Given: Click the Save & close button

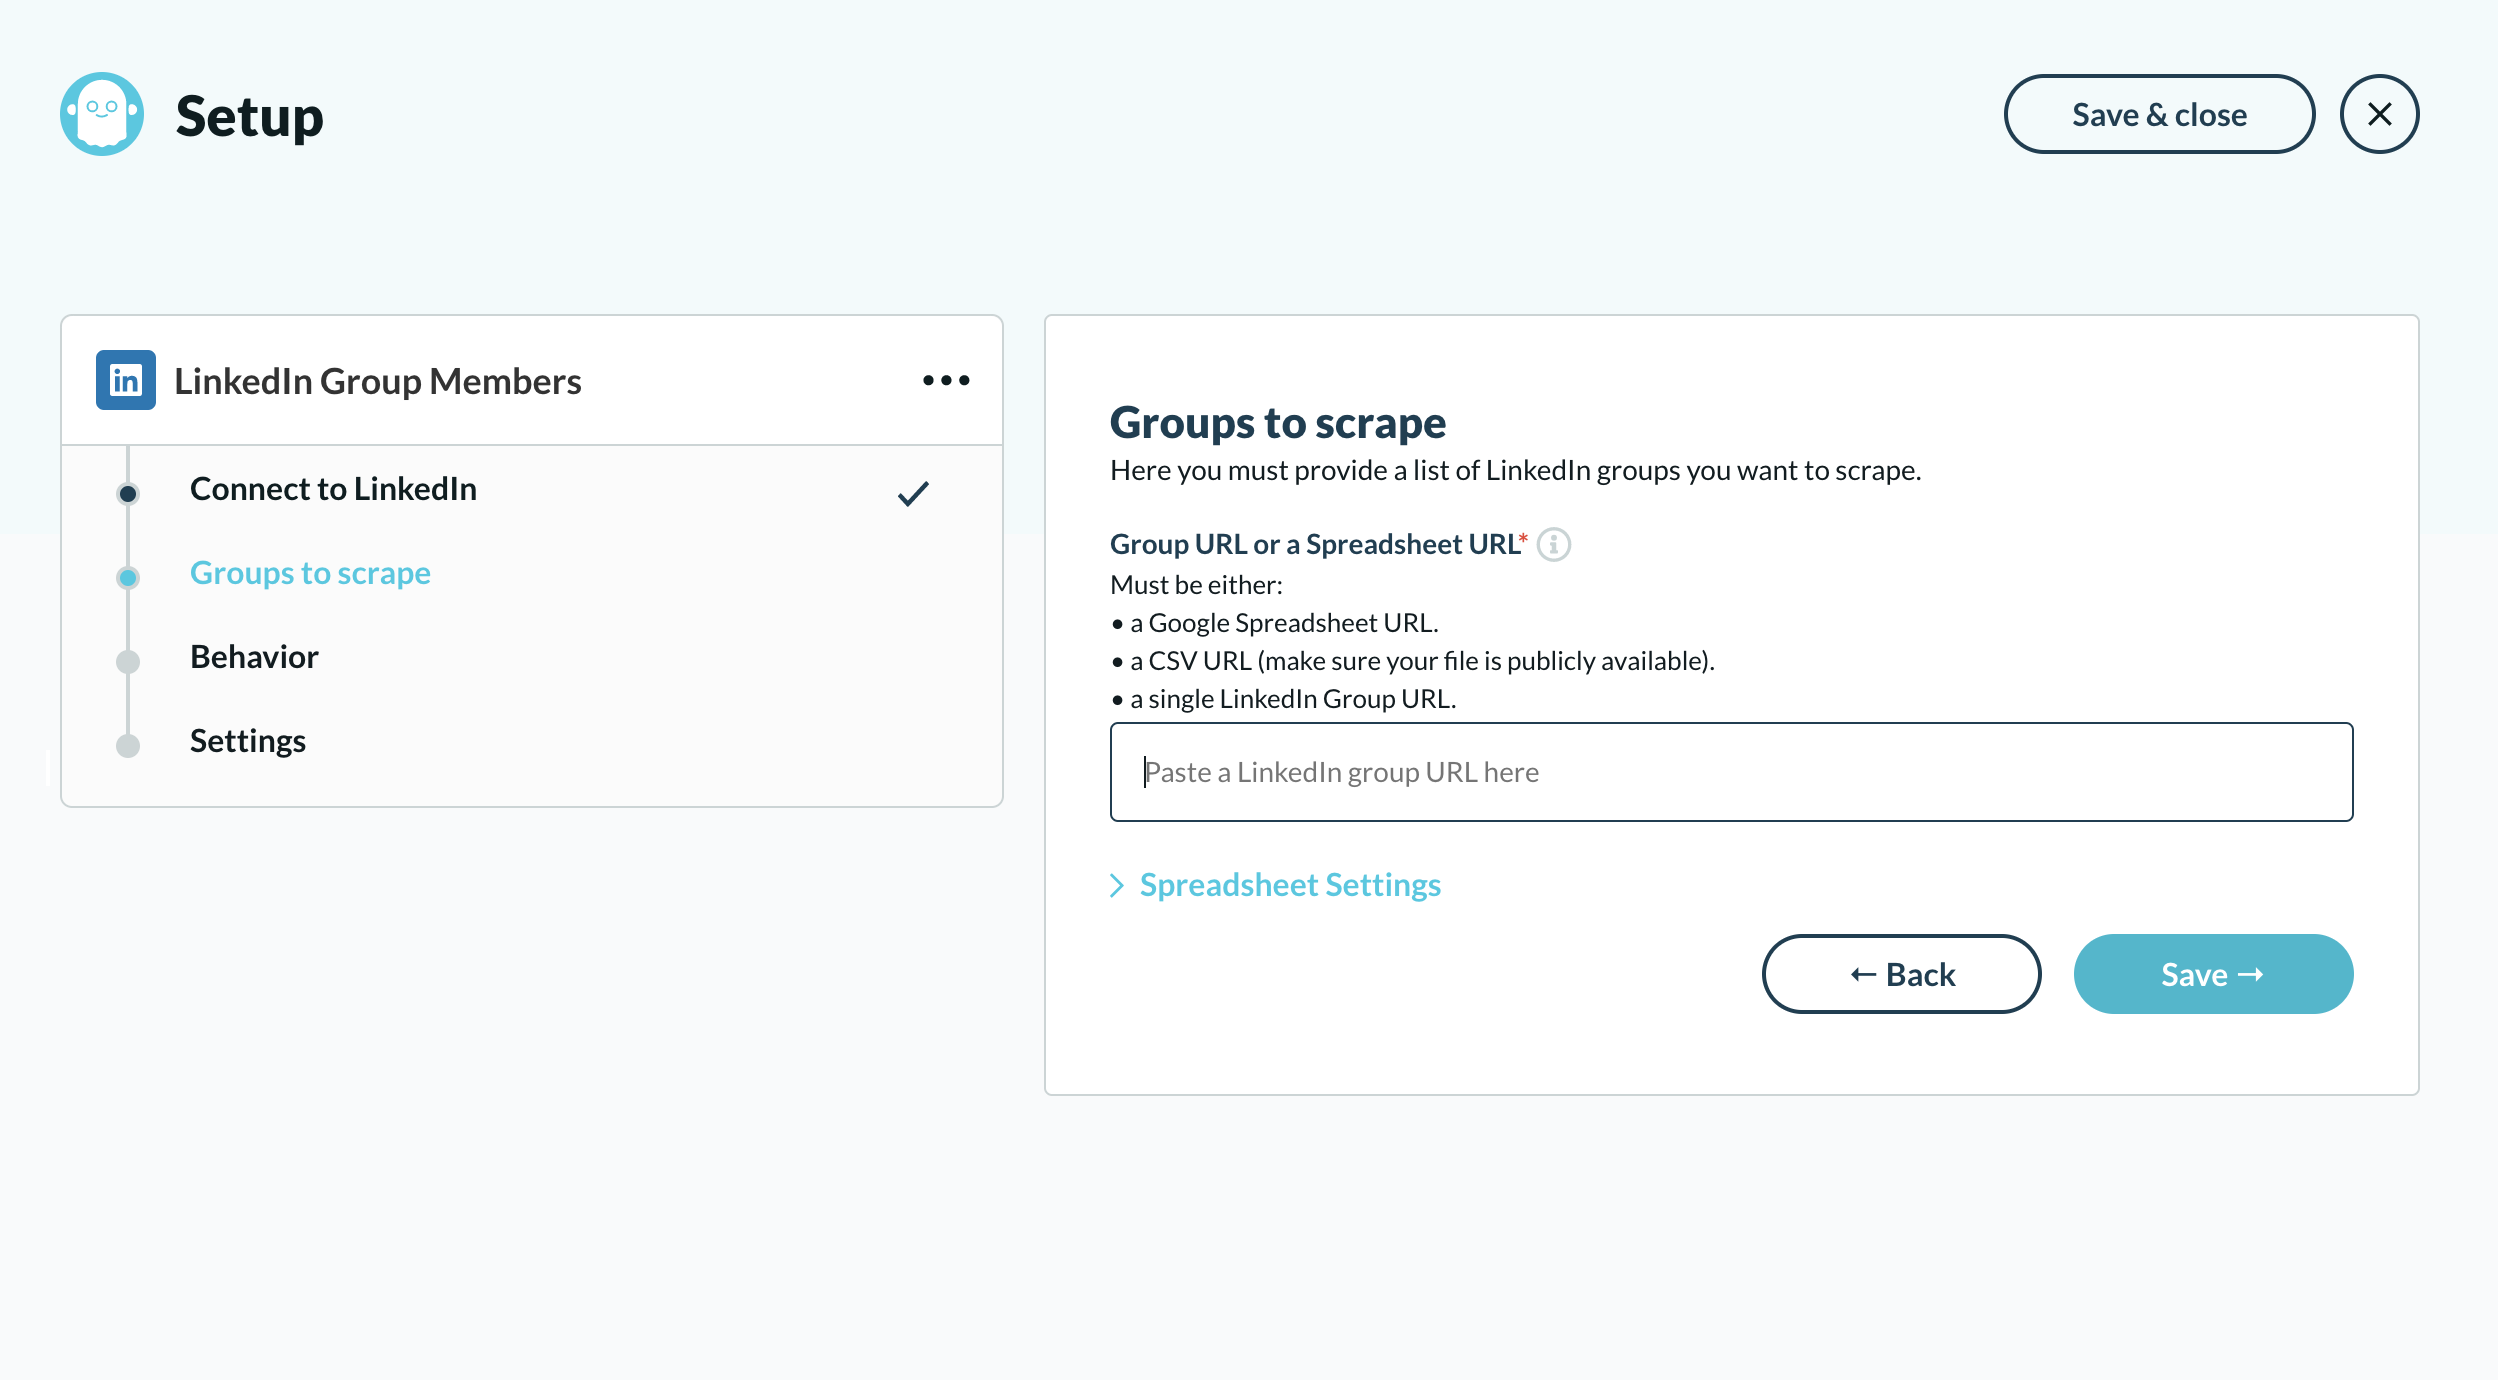Looking at the screenshot, I should pos(2159,114).
